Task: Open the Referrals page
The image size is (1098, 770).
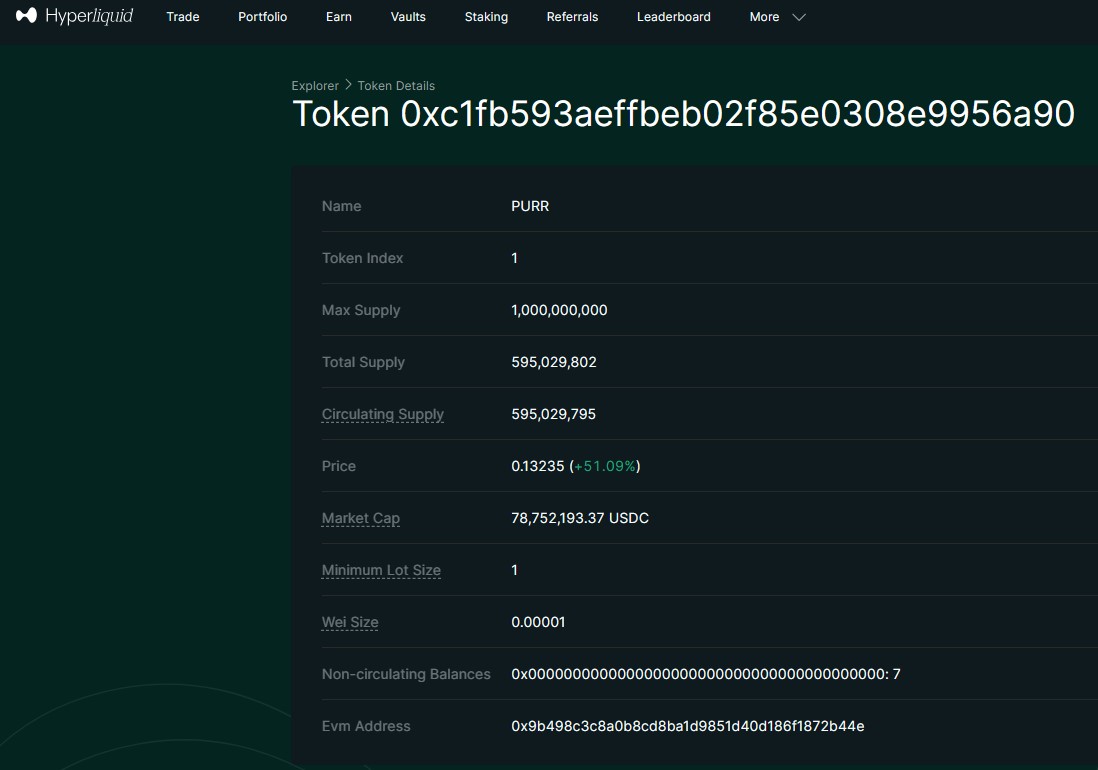Action: [x=572, y=17]
